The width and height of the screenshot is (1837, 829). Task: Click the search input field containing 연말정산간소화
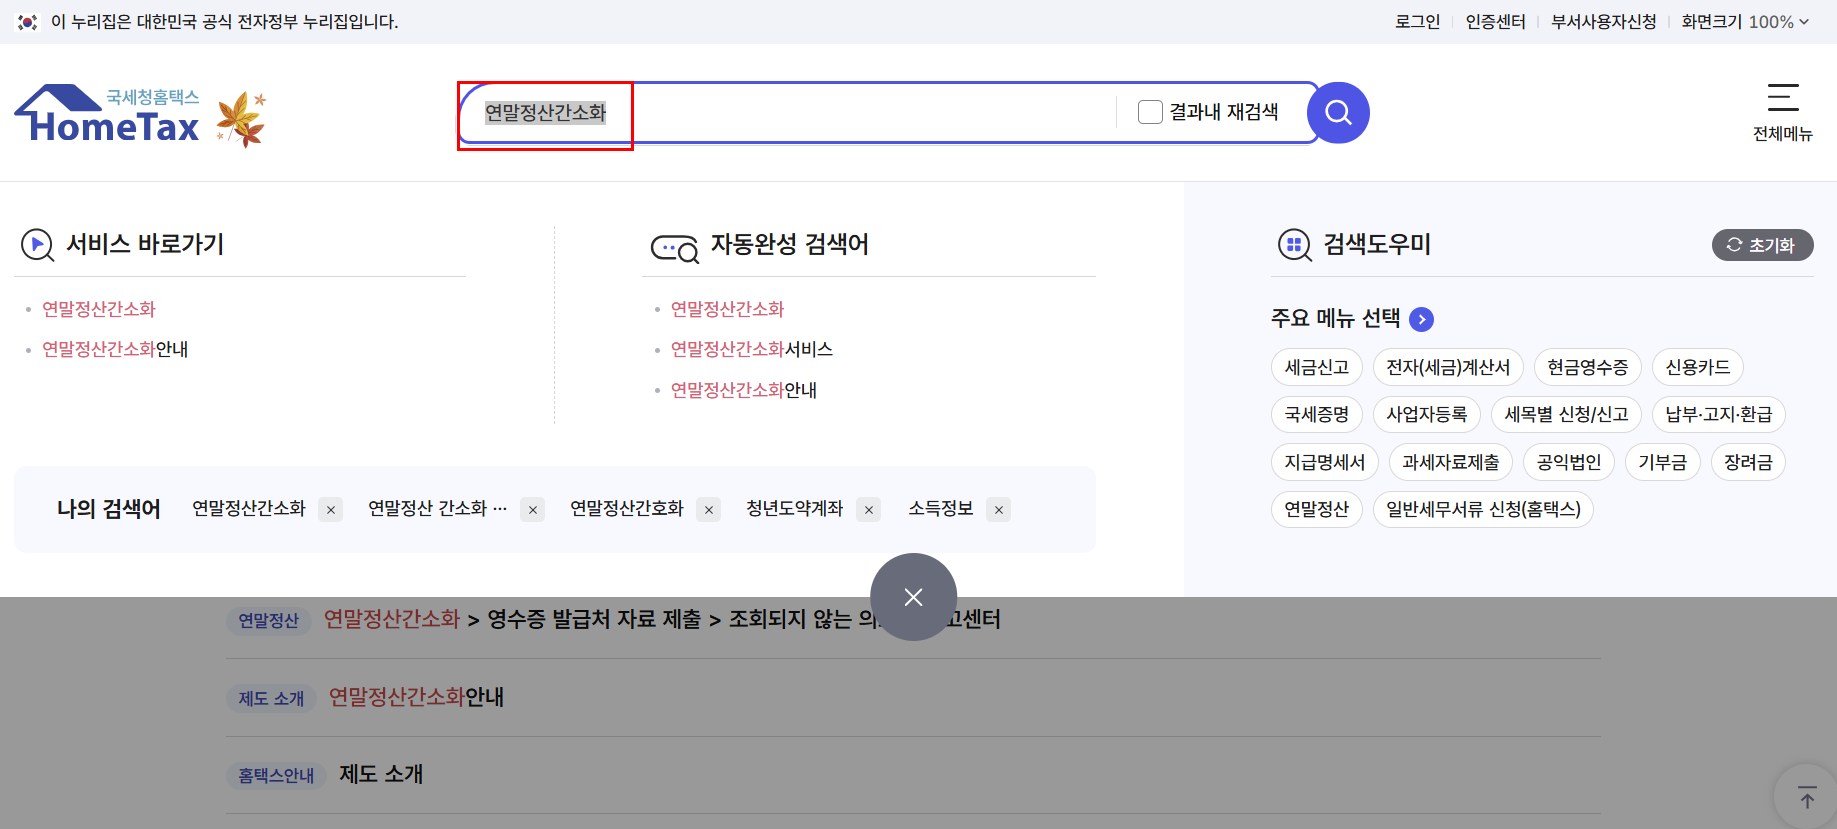(x=790, y=112)
